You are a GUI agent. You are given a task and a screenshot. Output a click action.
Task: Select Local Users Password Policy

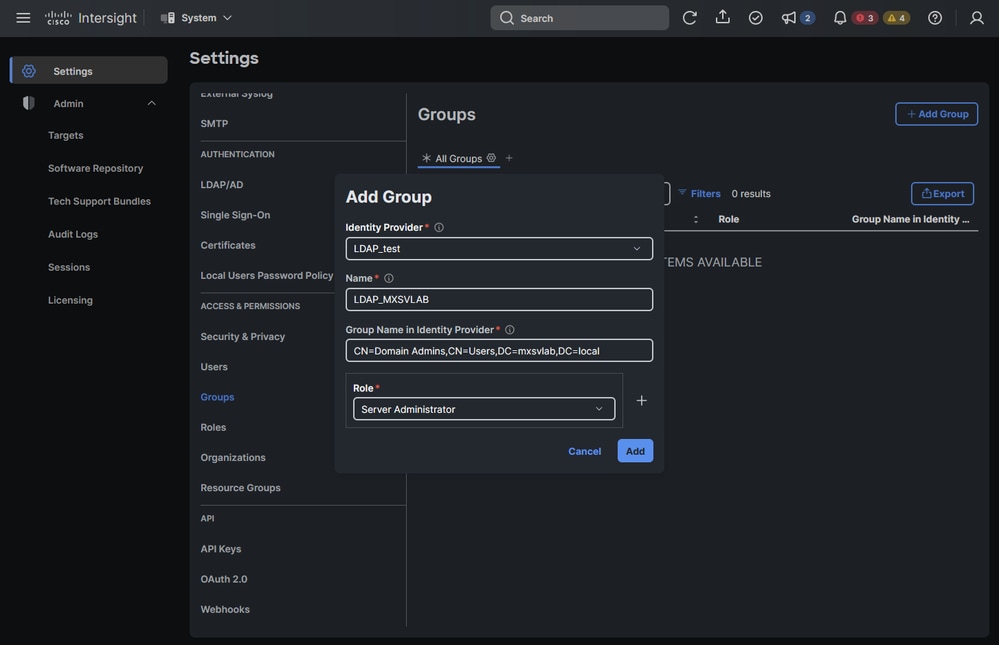(x=266, y=275)
